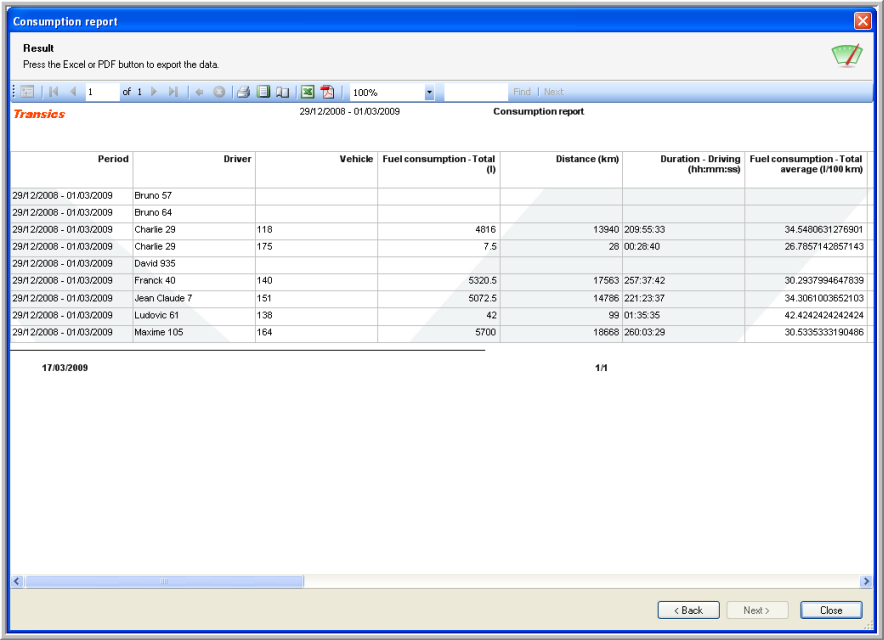Close the Consumption report window
884x640 pixels.
[862, 21]
